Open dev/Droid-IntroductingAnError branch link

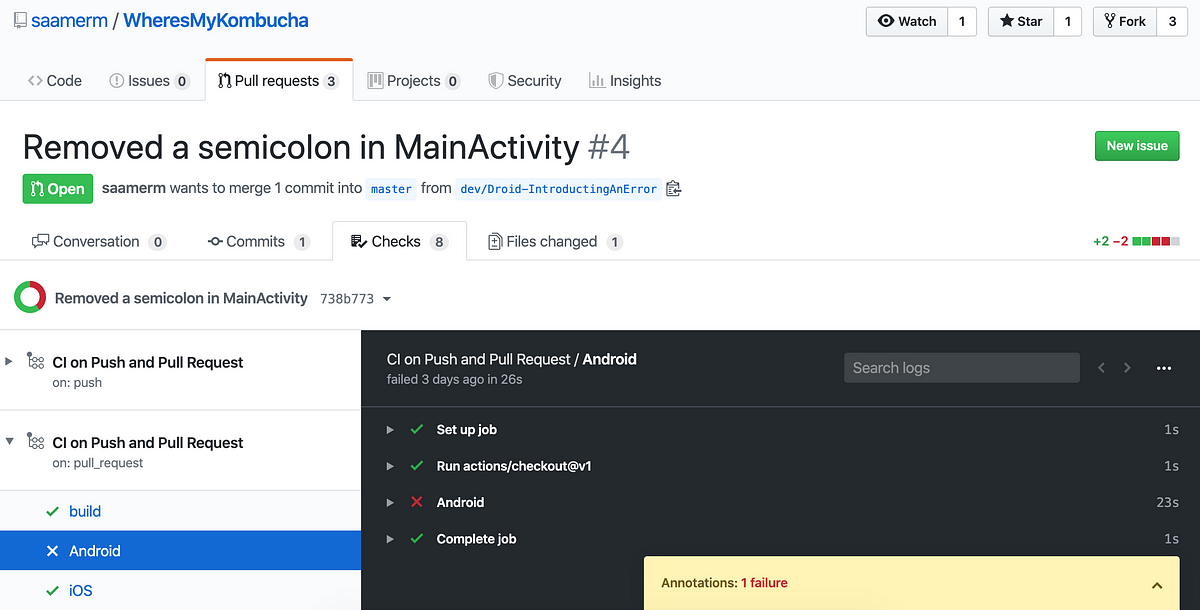(558, 188)
